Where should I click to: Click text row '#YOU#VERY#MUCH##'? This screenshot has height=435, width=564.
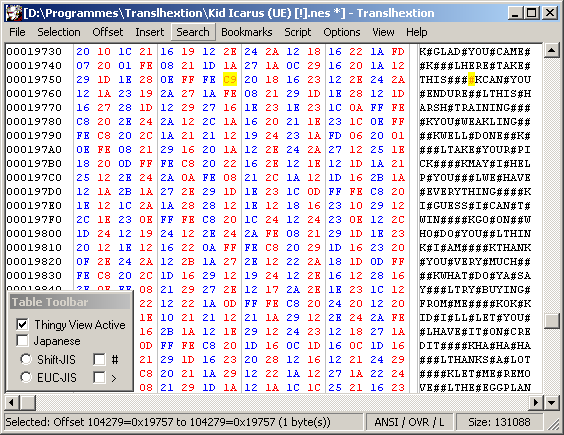pyautogui.click(x=475, y=262)
